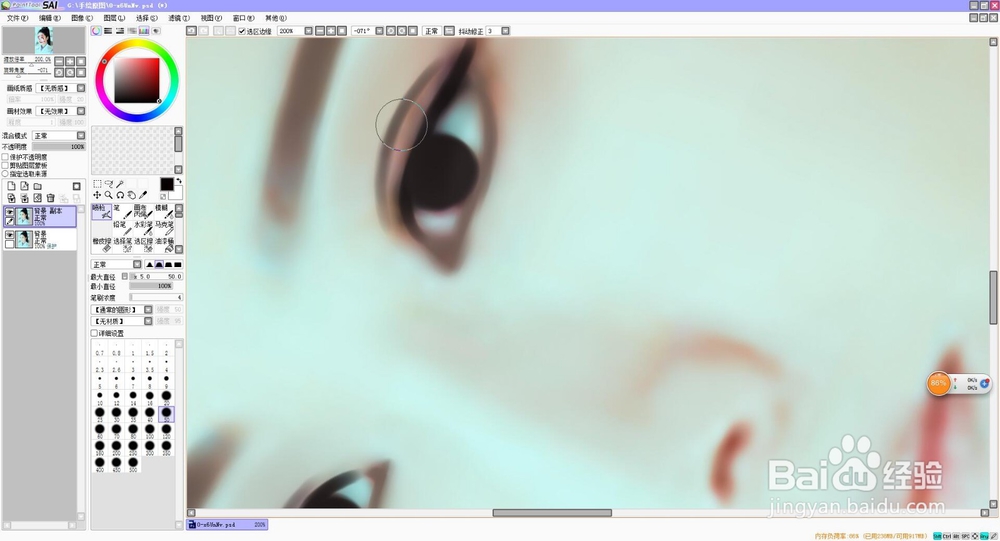This screenshot has width=1000, height=541.
Task: Enable 详细设置 advanced settings checkbox
Action: [x=94, y=333]
